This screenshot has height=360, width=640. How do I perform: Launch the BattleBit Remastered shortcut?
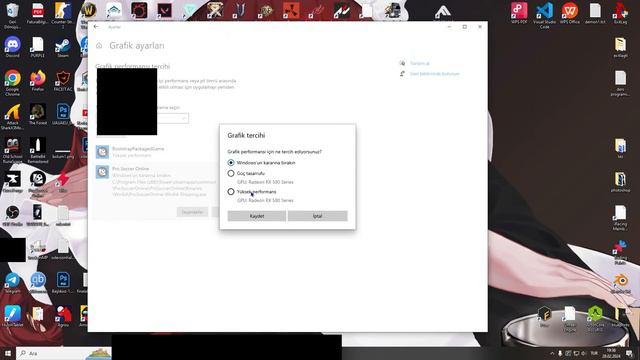coord(38,151)
